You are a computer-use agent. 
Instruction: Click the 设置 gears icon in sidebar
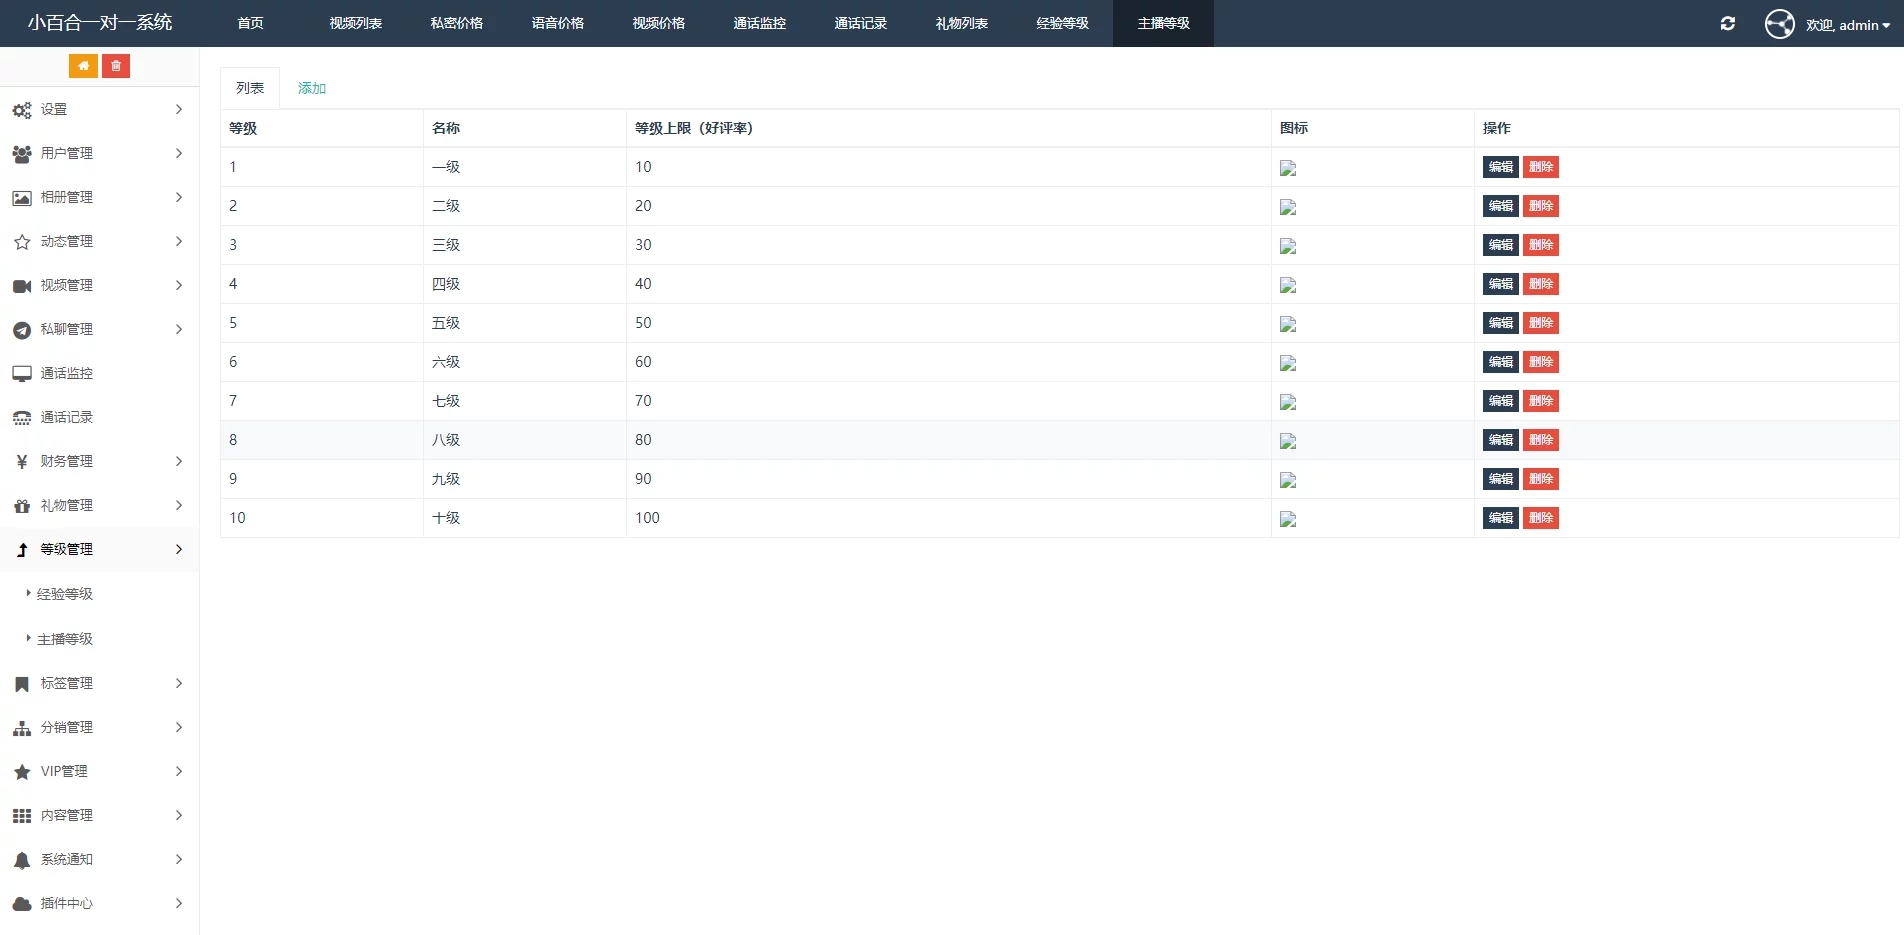click(22, 110)
